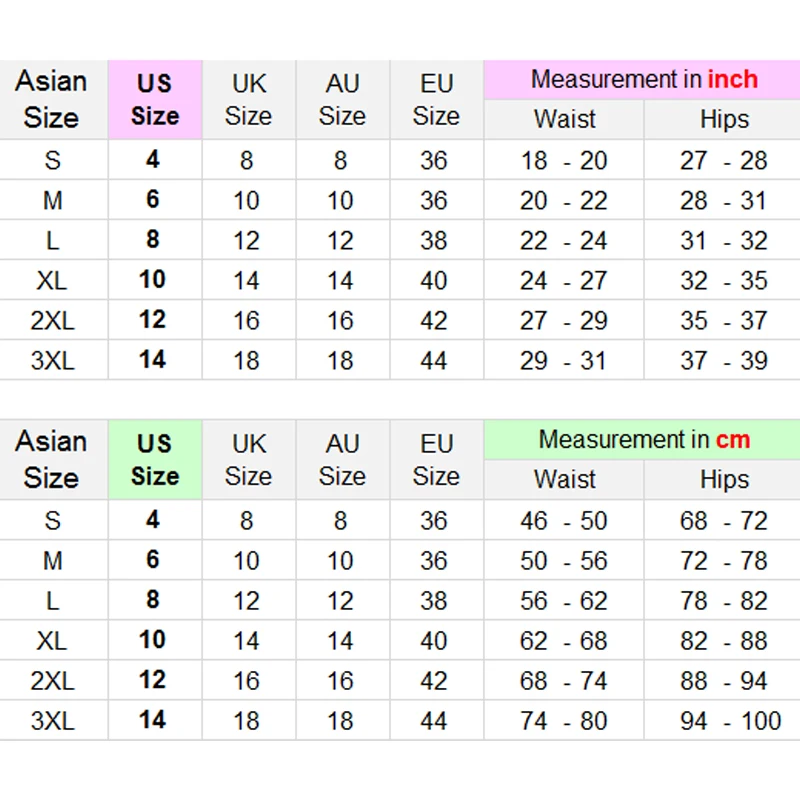Click EU size 44 in bottom table

click(434, 720)
